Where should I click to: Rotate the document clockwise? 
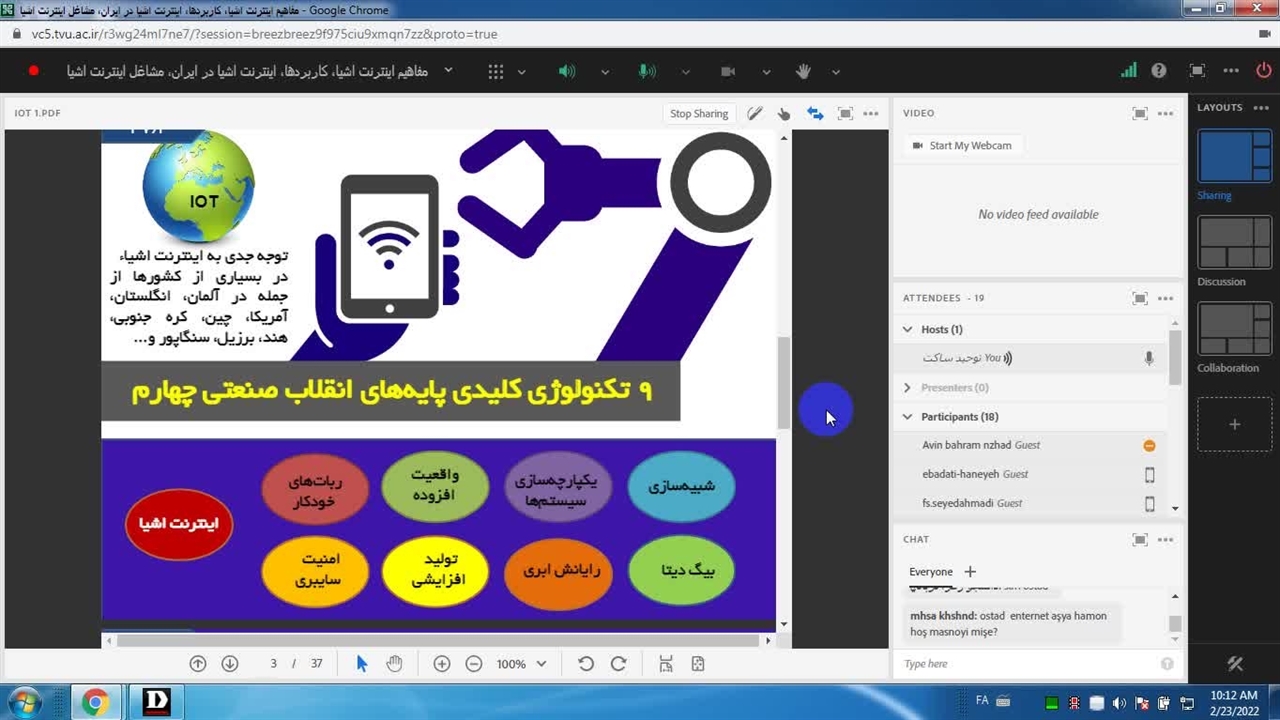618,664
